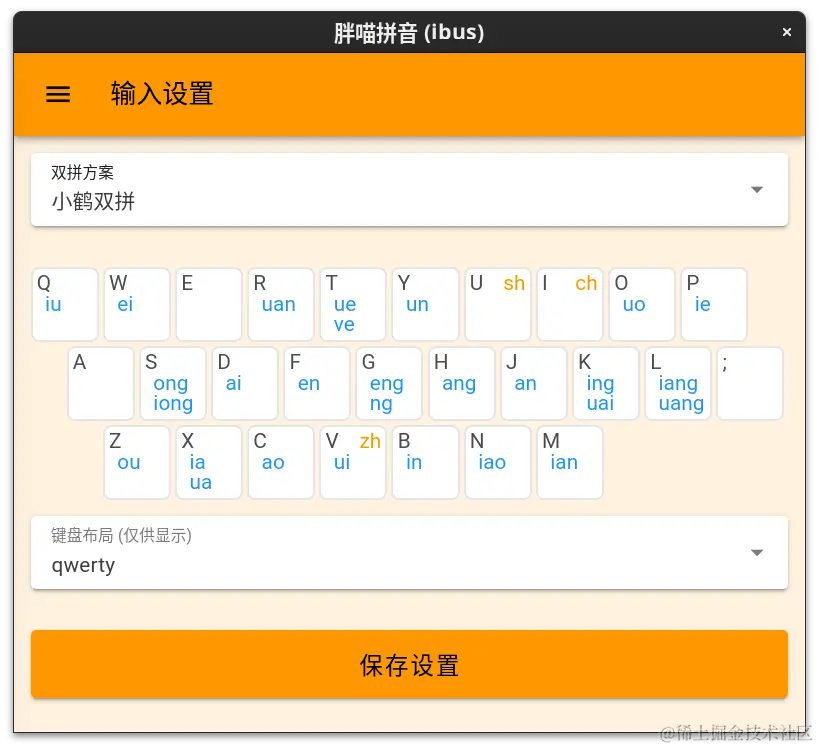Click the L key card iang uang
Image resolution: width=819 pixels, height=749 pixels.
click(x=678, y=383)
